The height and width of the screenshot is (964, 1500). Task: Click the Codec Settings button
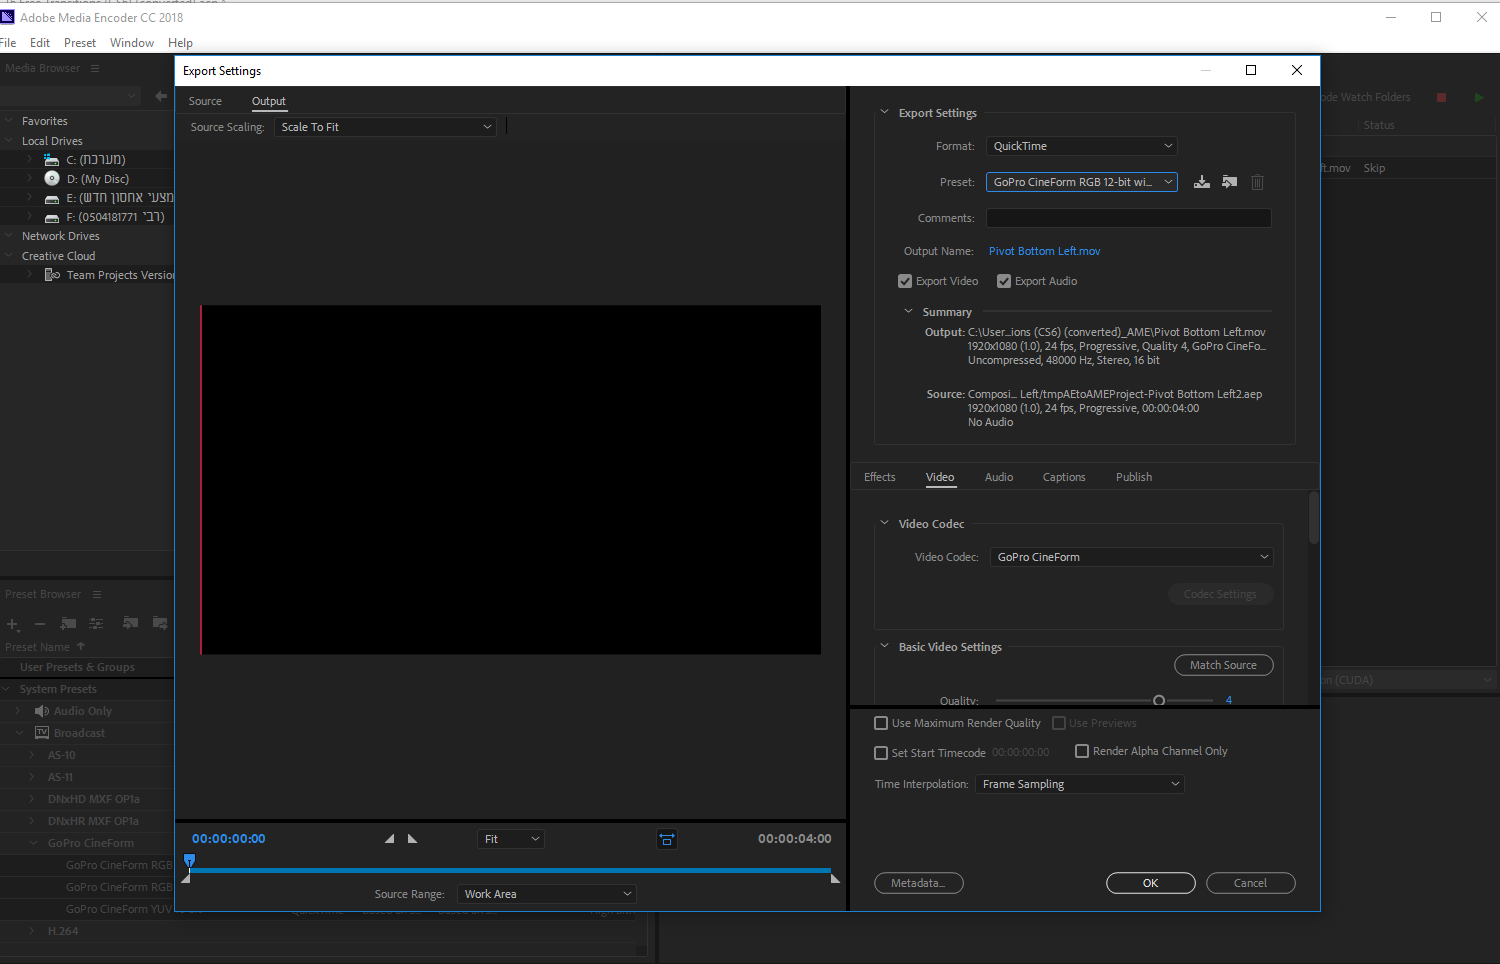[1220, 594]
